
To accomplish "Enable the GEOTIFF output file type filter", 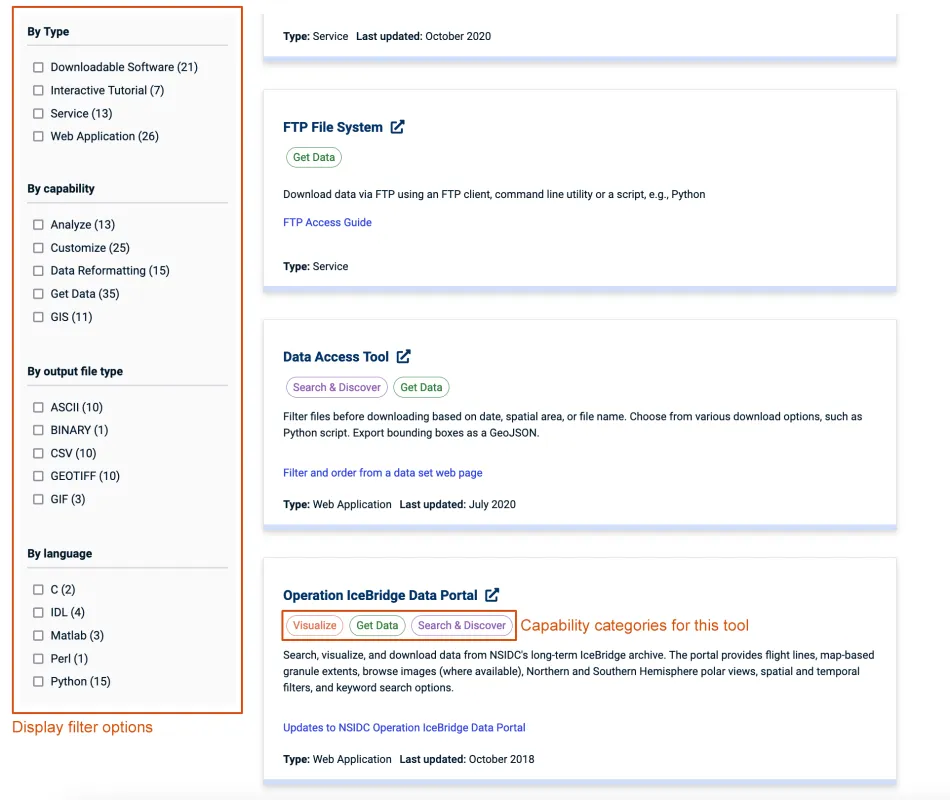I will (x=37, y=476).
